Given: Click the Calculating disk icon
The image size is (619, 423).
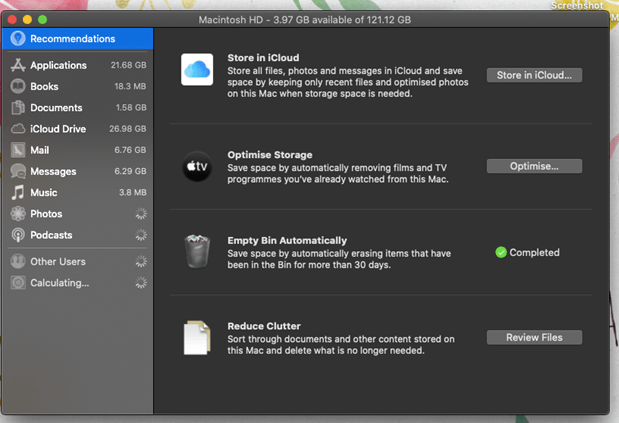Looking at the screenshot, I should 18,283.
